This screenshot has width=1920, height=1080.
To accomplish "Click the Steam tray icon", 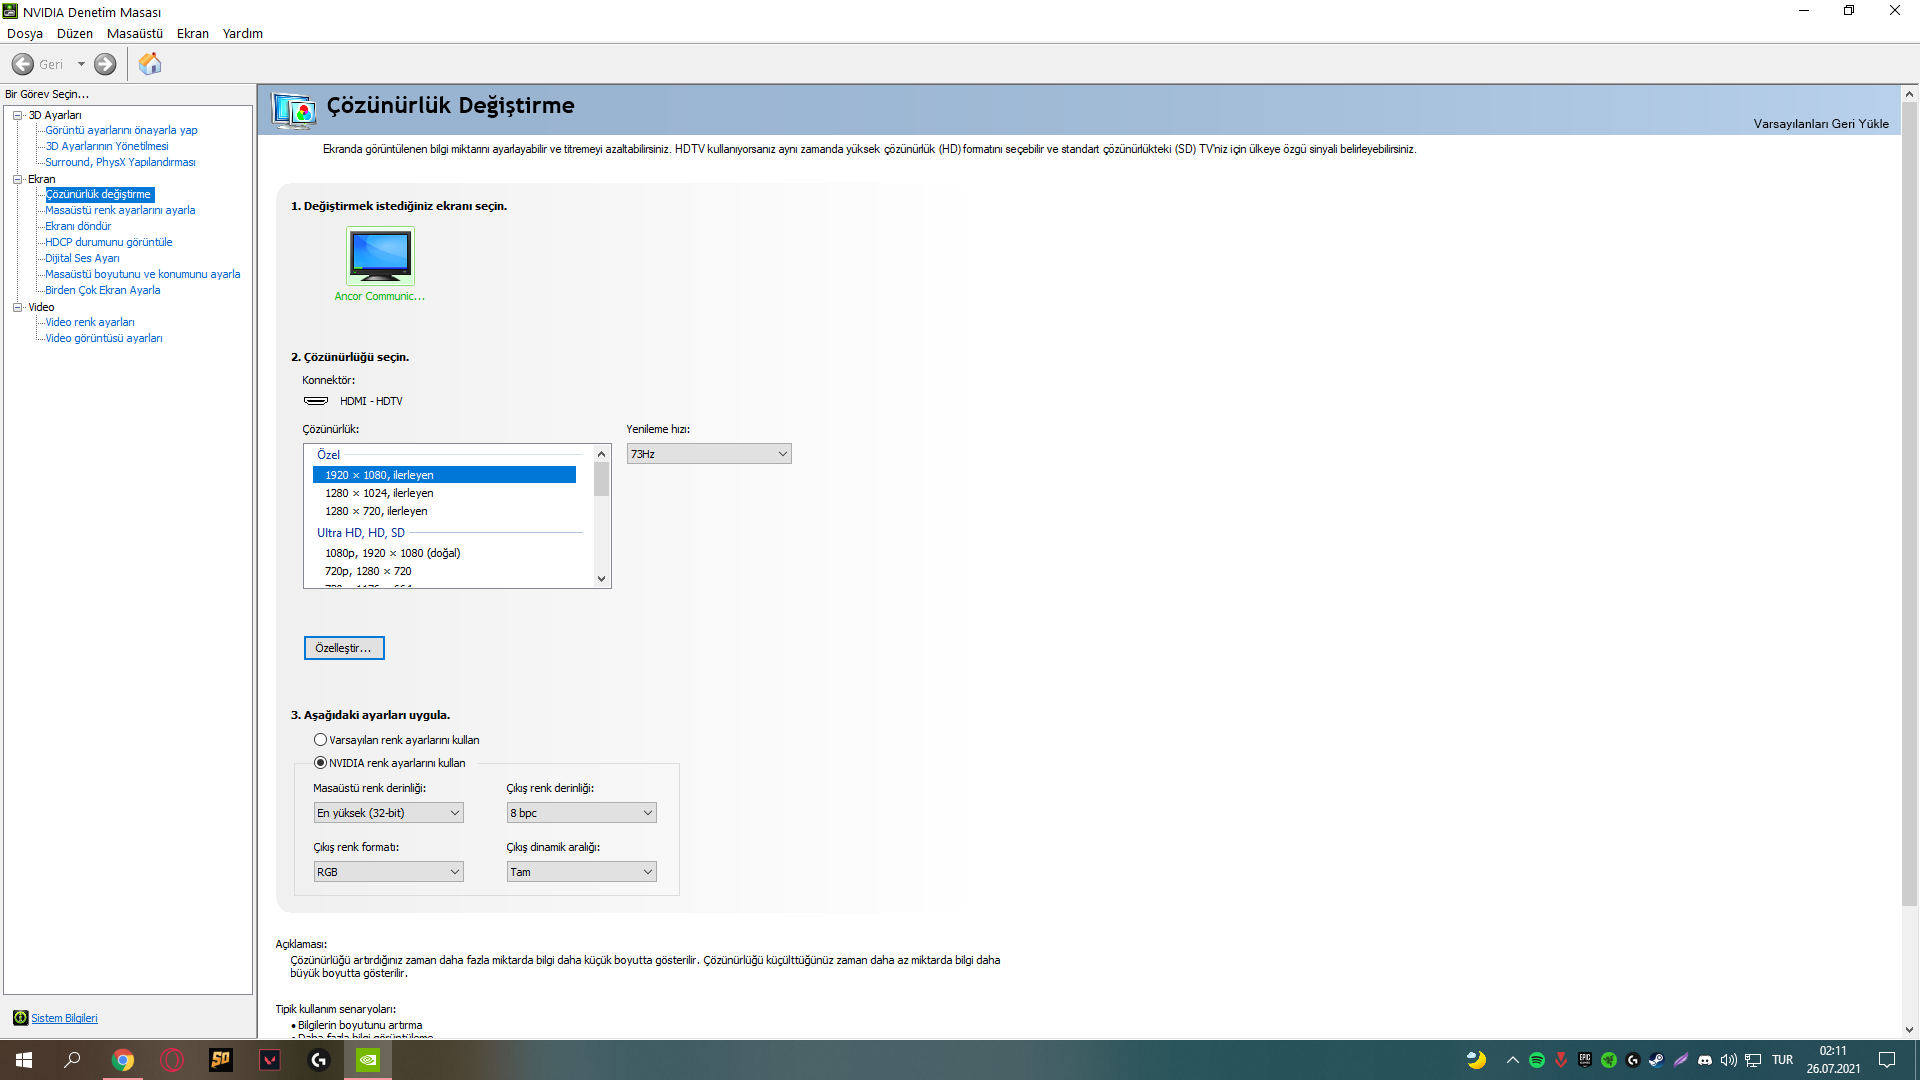I will pyautogui.click(x=1657, y=1060).
